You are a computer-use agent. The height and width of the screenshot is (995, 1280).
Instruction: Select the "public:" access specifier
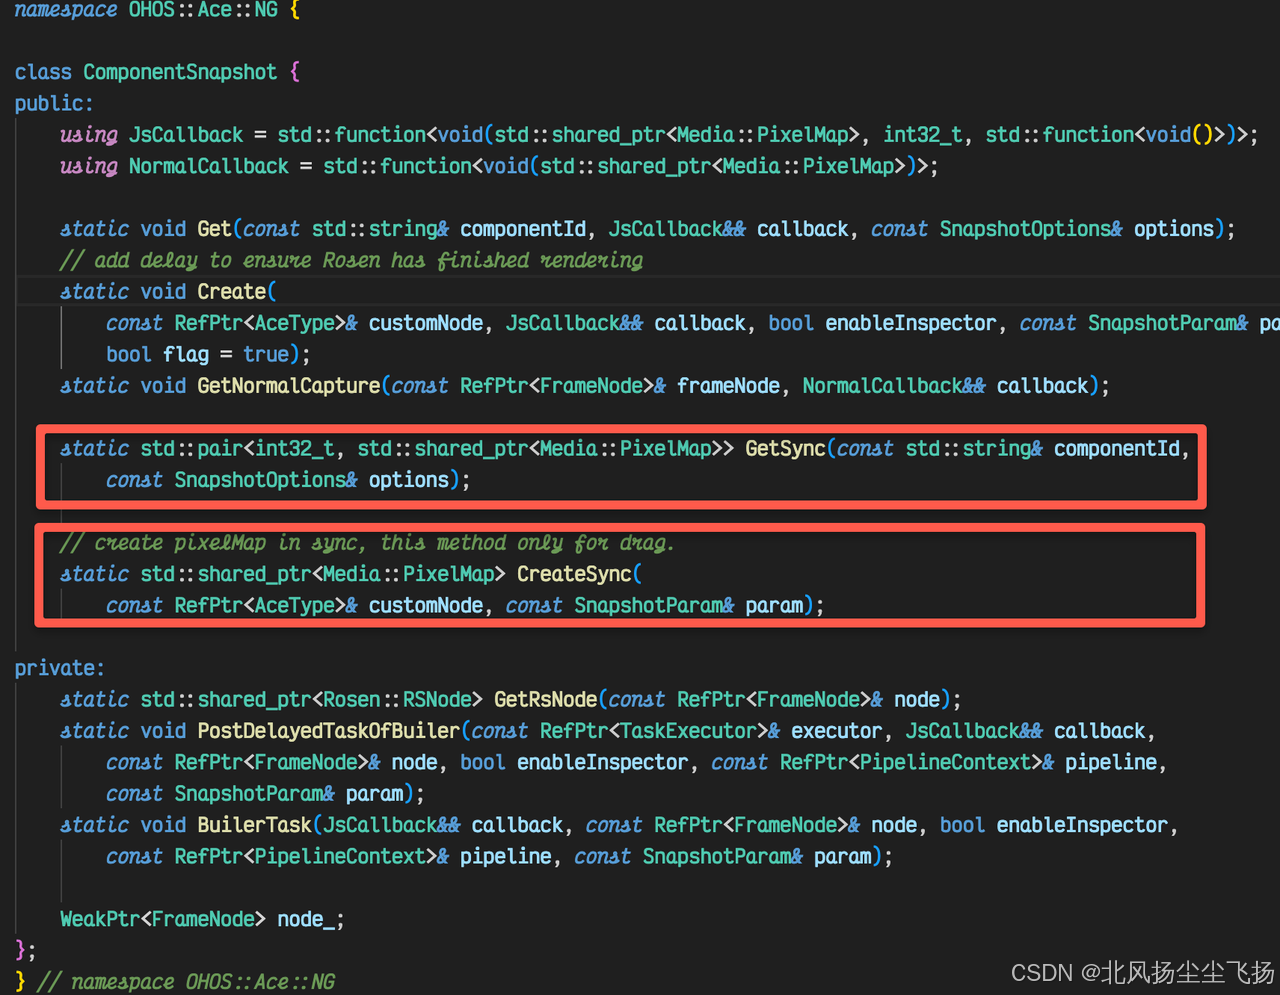pyautogui.click(x=54, y=103)
